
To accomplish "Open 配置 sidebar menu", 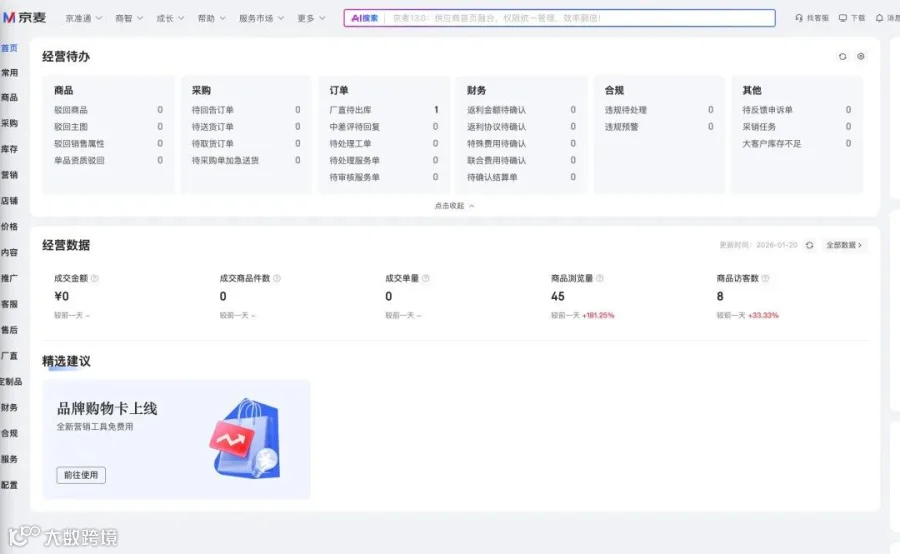I will point(9,485).
